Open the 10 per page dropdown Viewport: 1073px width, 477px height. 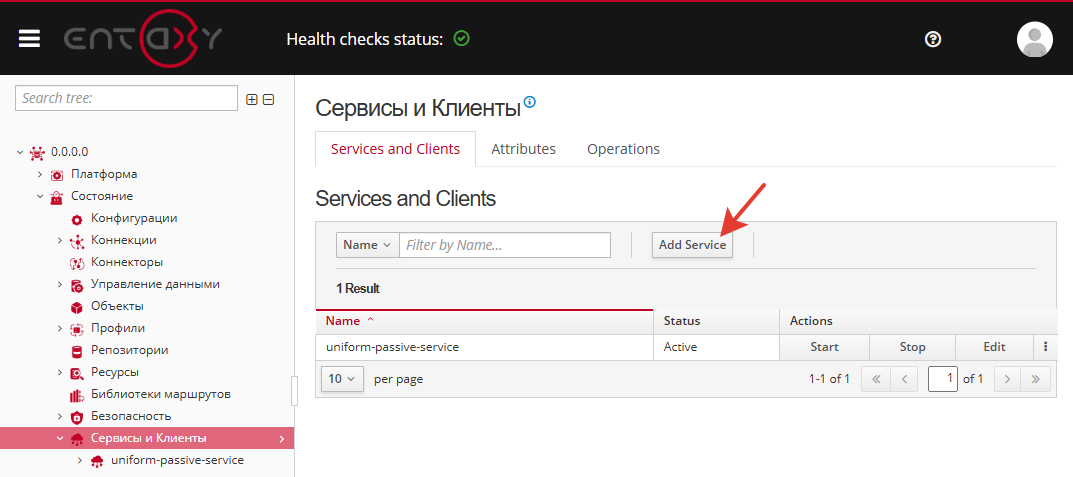(341, 379)
